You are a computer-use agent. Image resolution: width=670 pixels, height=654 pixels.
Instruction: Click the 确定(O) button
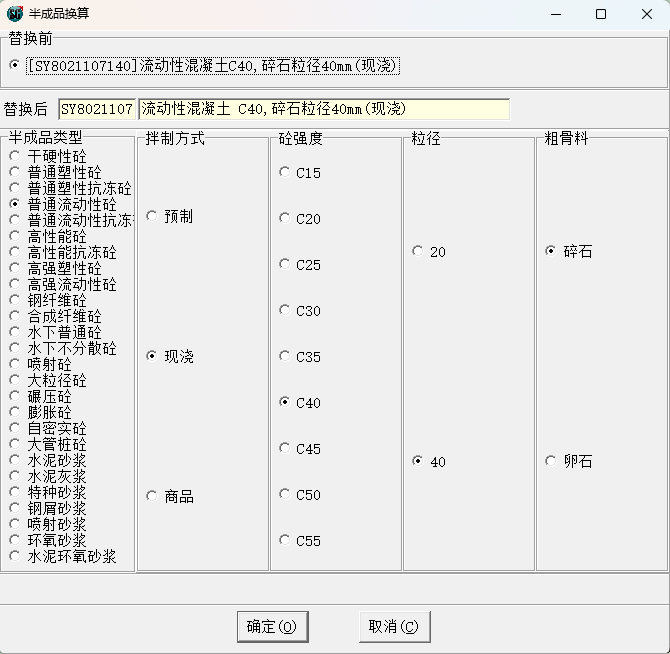click(272, 627)
